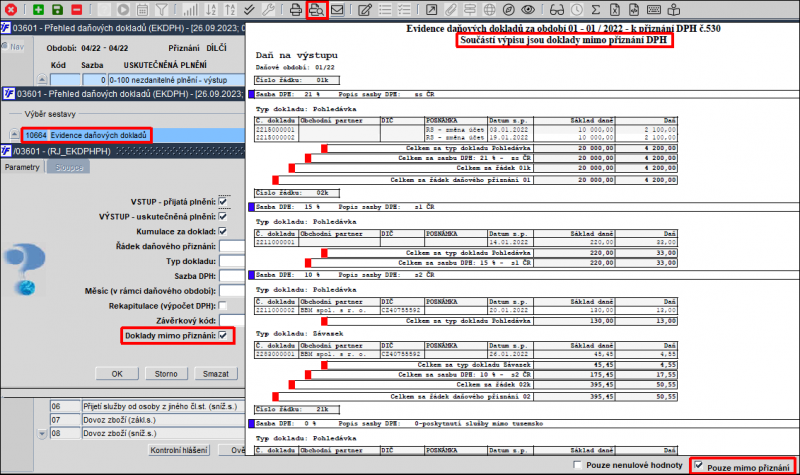Click the eye view icon
This screenshot has height=475, width=800.
click(528, 9)
